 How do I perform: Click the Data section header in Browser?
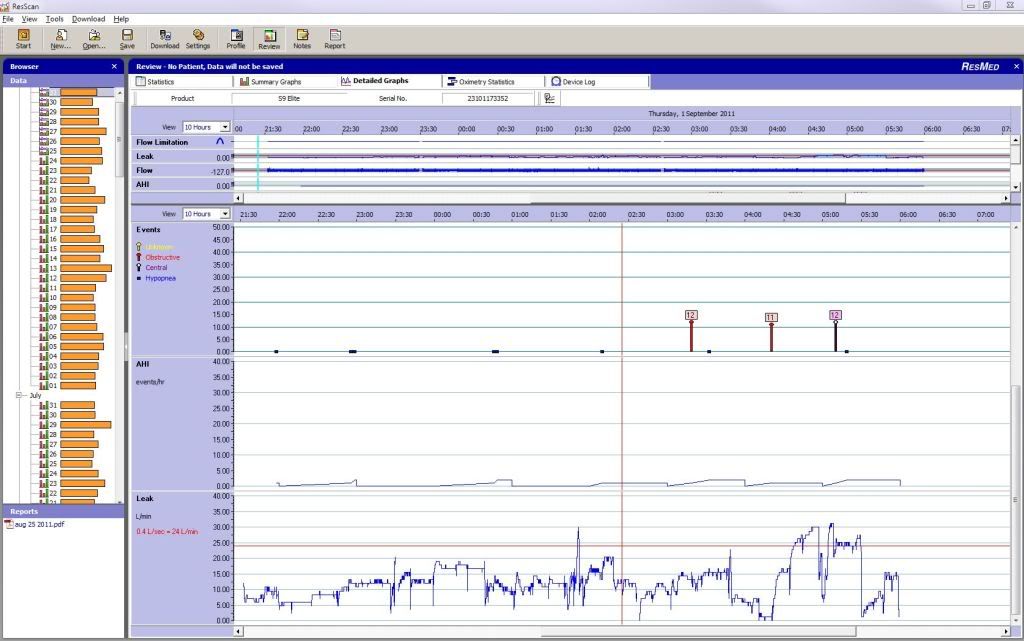(x=63, y=81)
